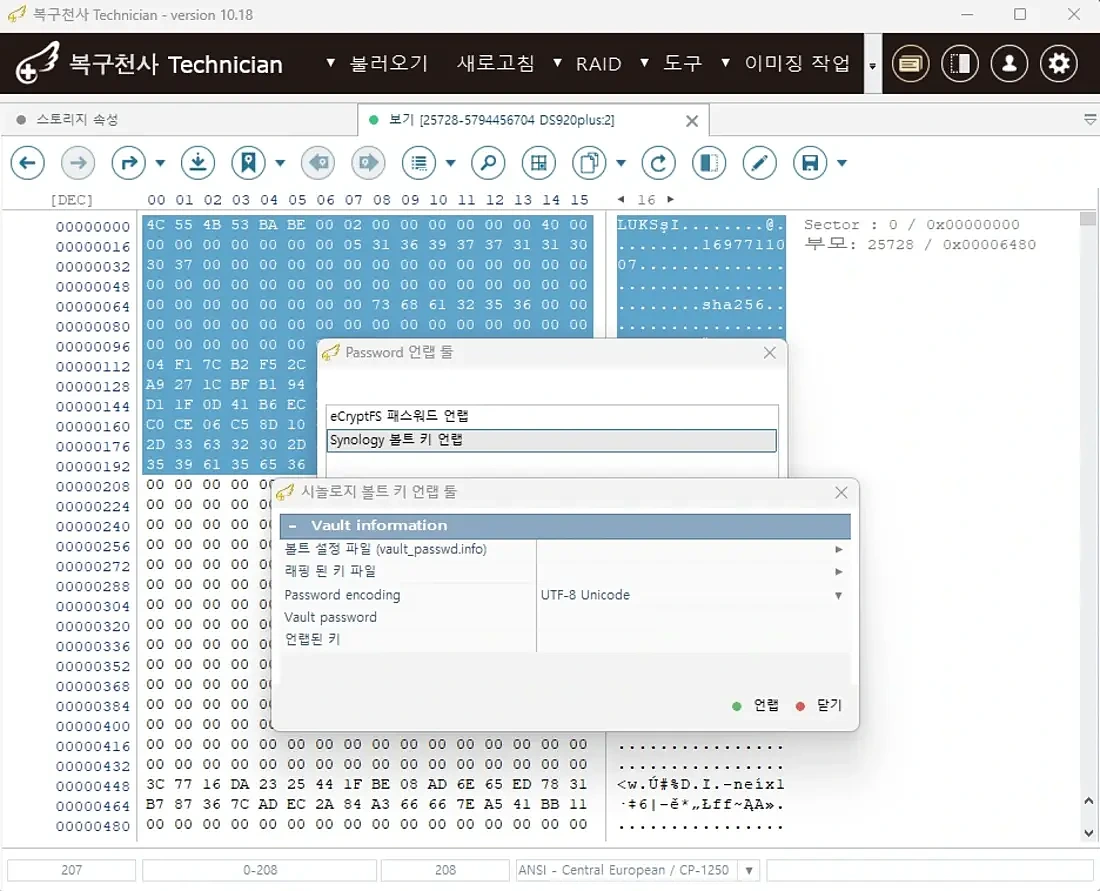Close the Password 언랩 툴 dialog
Screen dimensions: 1100x891
[x=770, y=352]
